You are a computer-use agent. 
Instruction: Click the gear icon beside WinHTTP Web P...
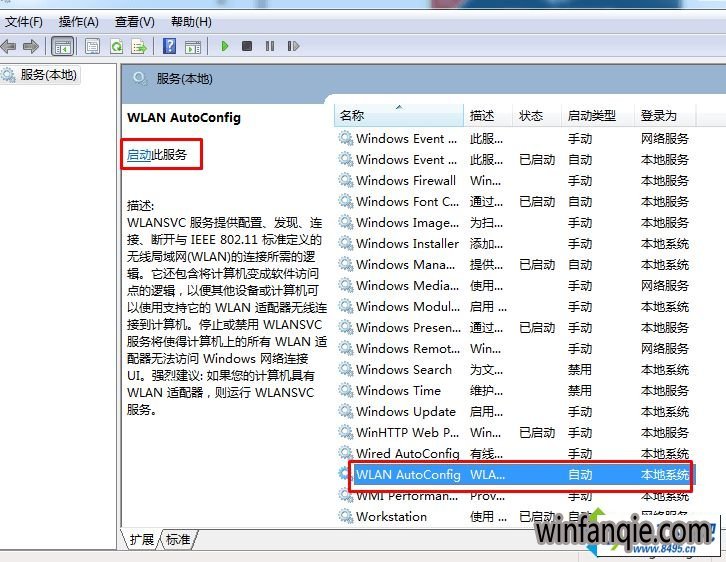(345, 432)
